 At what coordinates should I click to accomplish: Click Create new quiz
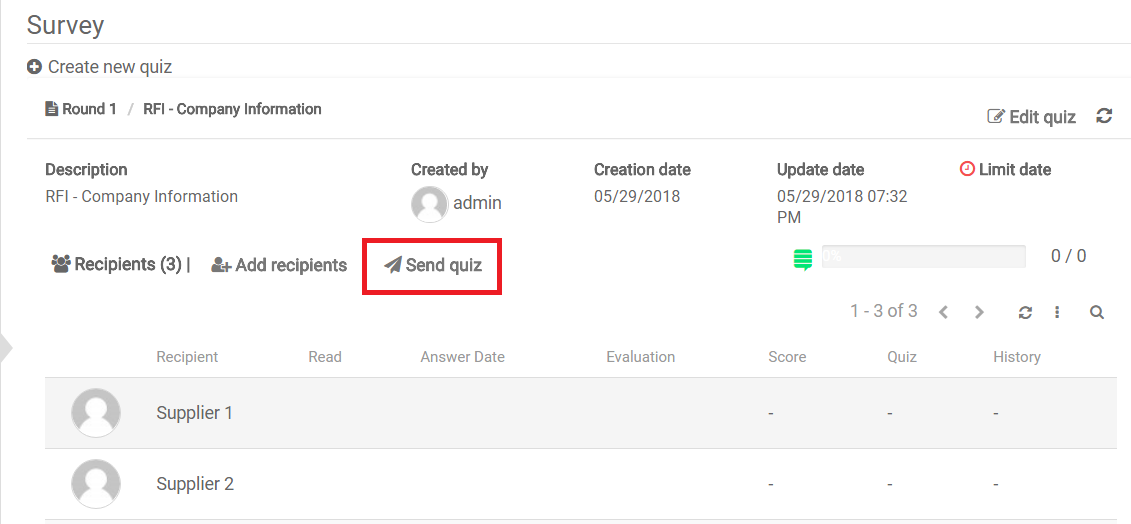tap(100, 67)
